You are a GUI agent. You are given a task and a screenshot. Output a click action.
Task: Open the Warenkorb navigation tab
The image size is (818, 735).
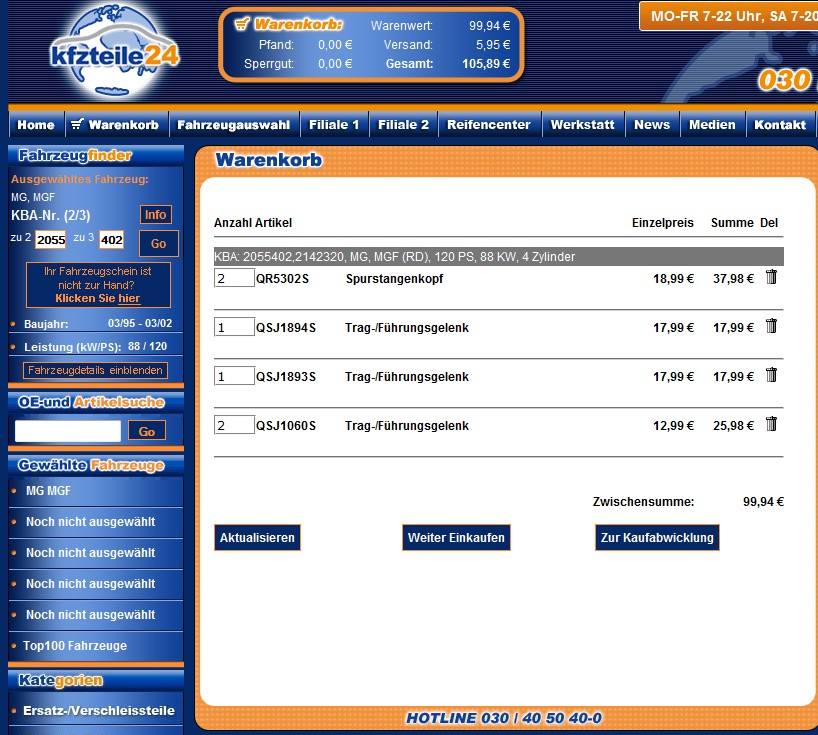pos(114,125)
